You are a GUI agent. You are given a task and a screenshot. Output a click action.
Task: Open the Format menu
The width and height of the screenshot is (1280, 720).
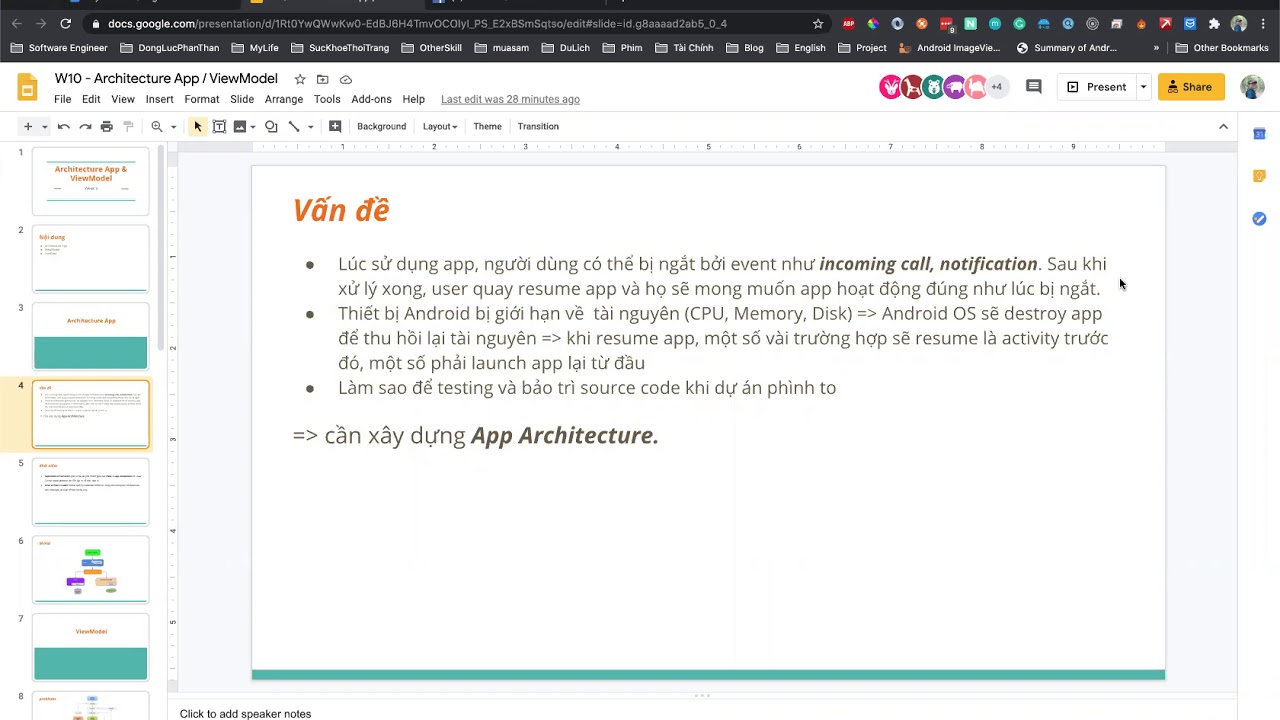[x=201, y=99]
